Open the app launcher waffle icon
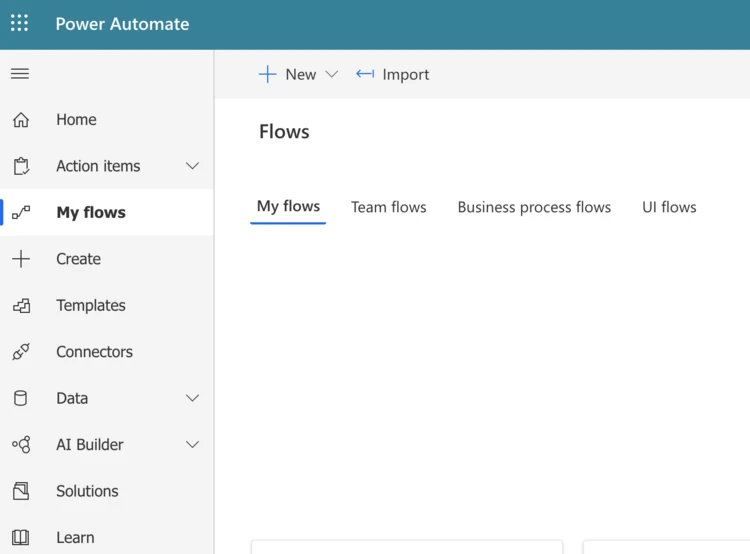The width and height of the screenshot is (750, 554). [20, 24]
